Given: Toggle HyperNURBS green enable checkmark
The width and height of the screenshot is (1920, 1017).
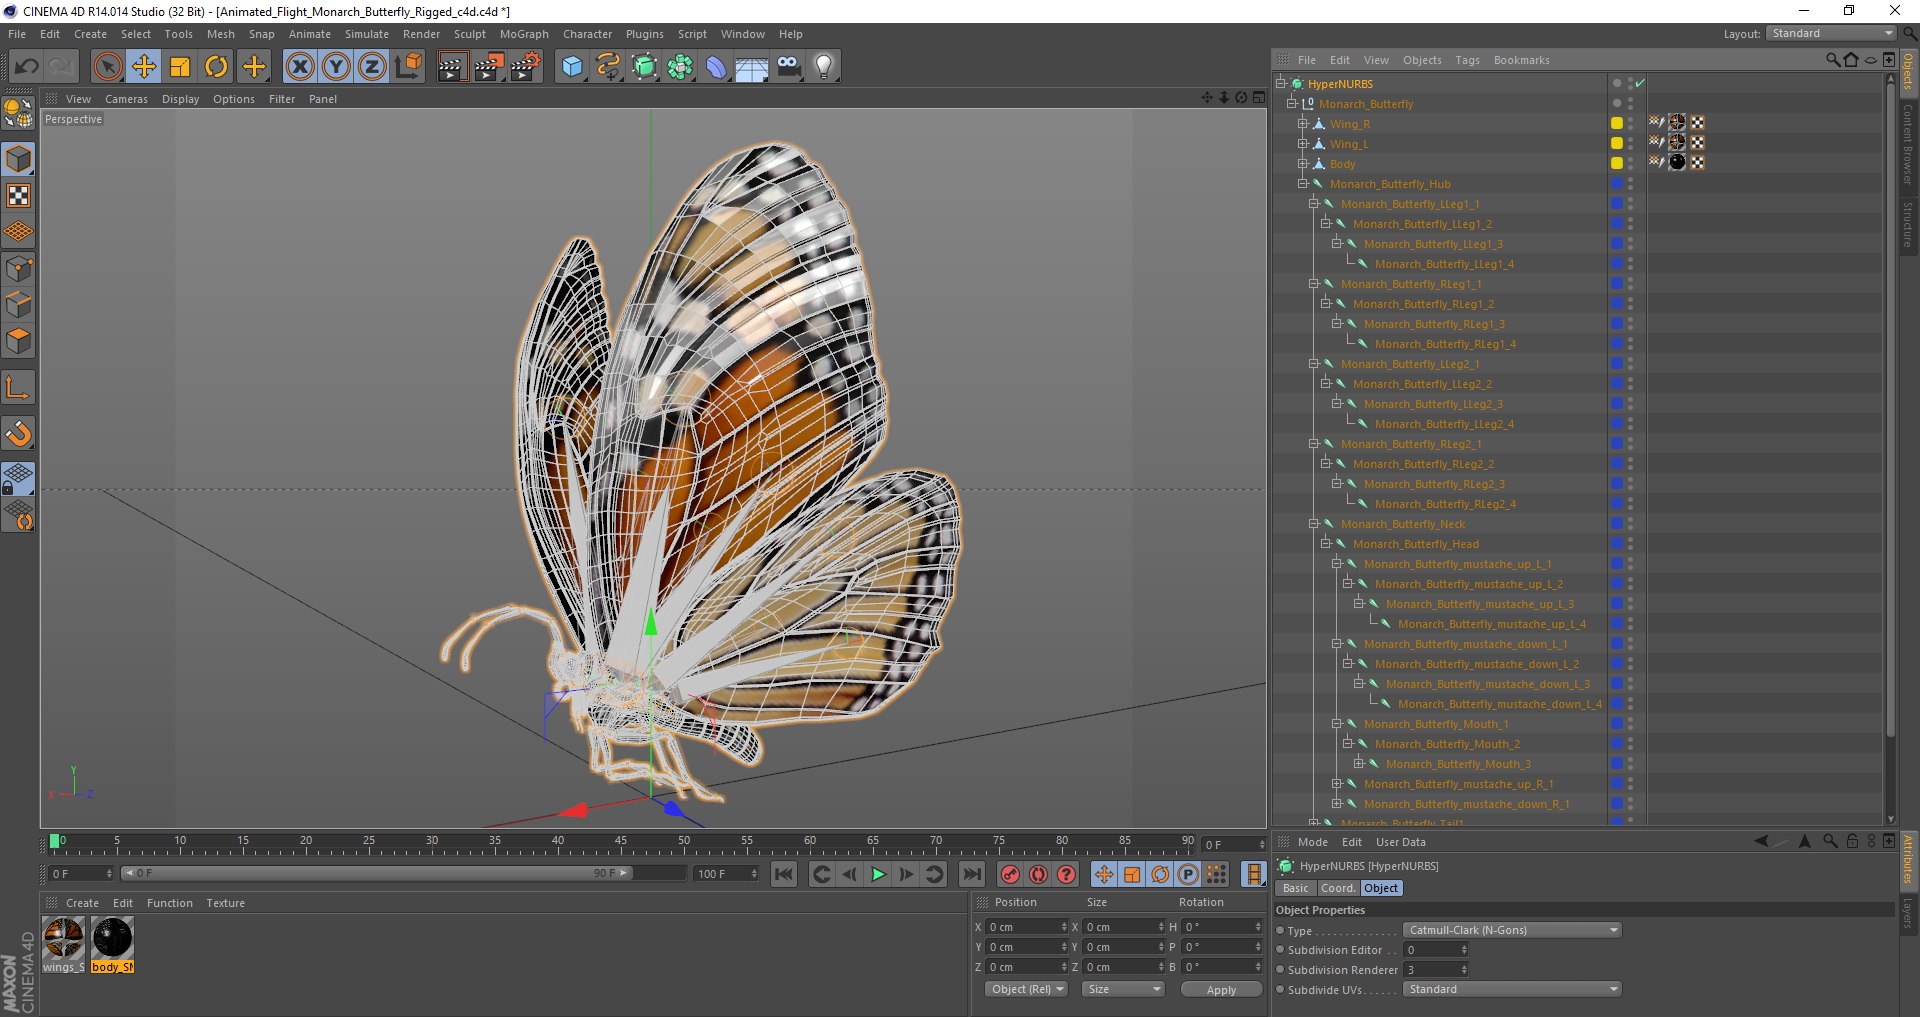Looking at the screenshot, I should pyautogui.click(x=1640, y=83).
